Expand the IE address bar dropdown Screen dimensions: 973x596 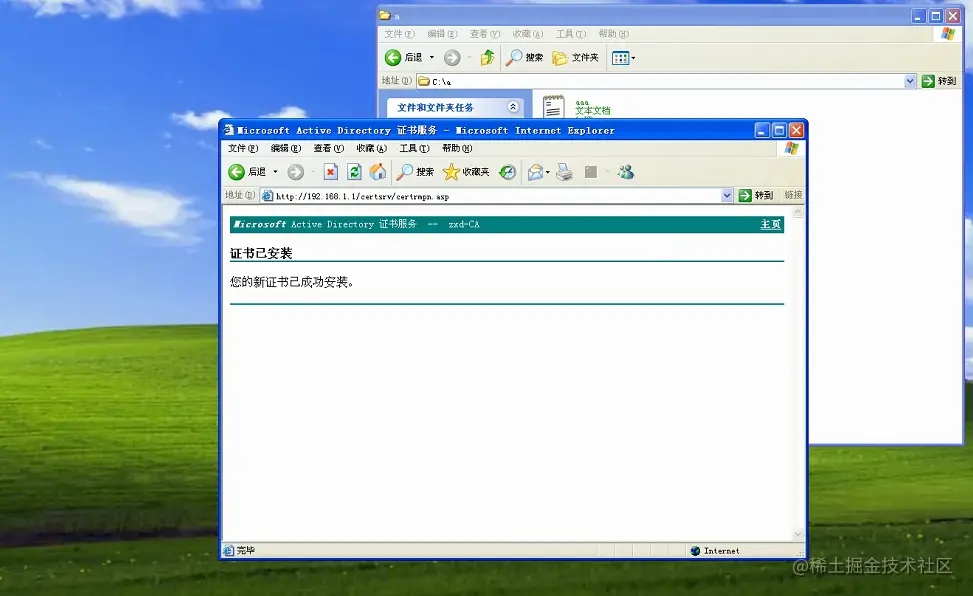click(x=727, y=196)
